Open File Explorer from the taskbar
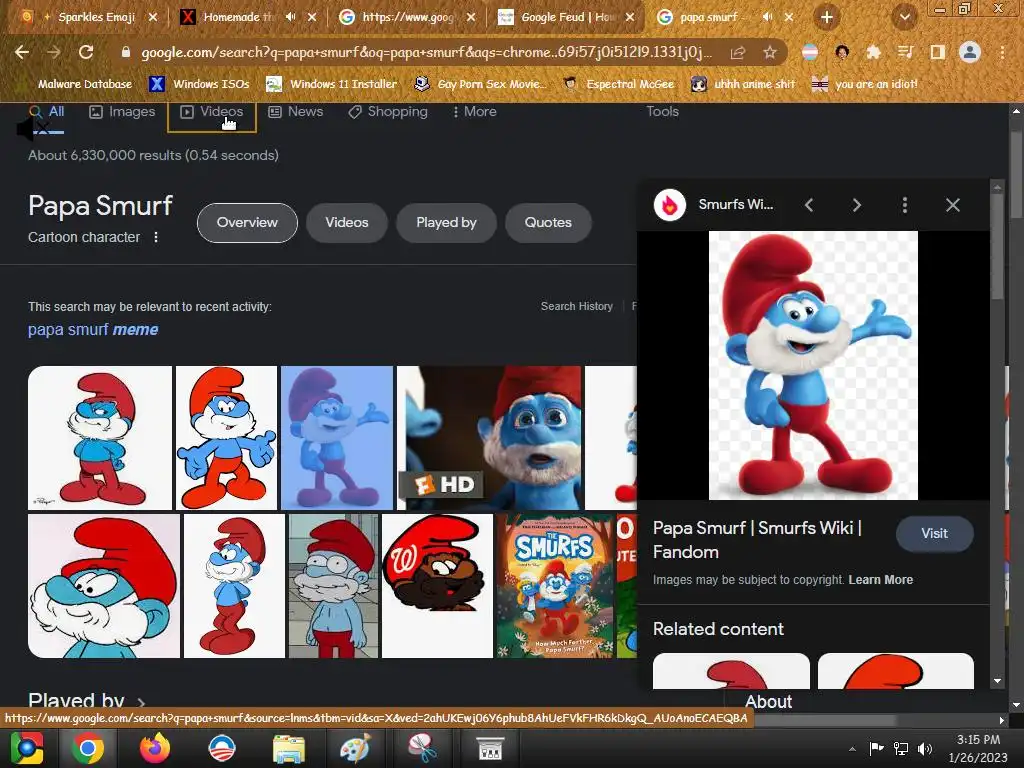This screenshot has height=768, width=1024. [289, 748]
